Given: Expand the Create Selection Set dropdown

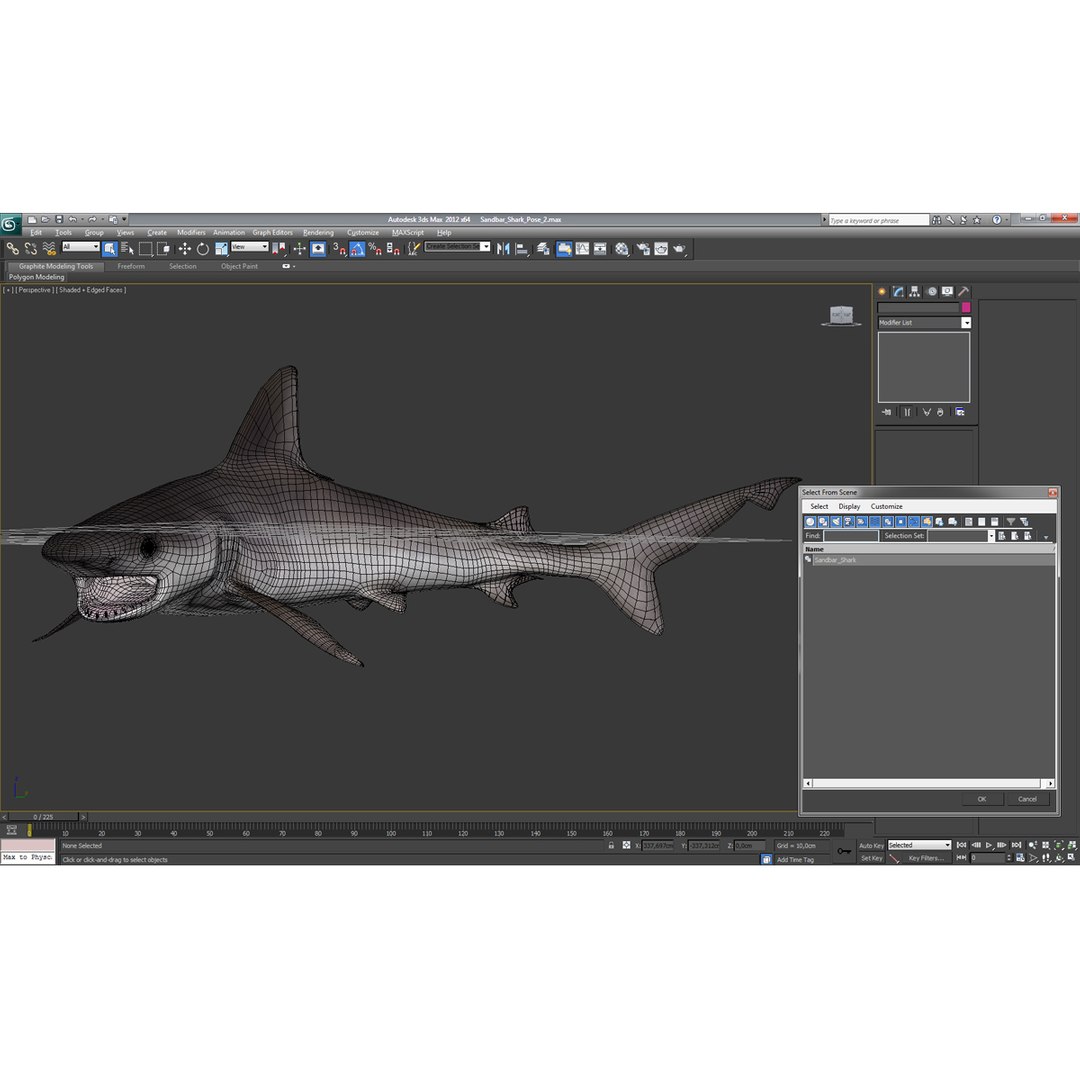Looking at the screenshot, I should [486, 247].
